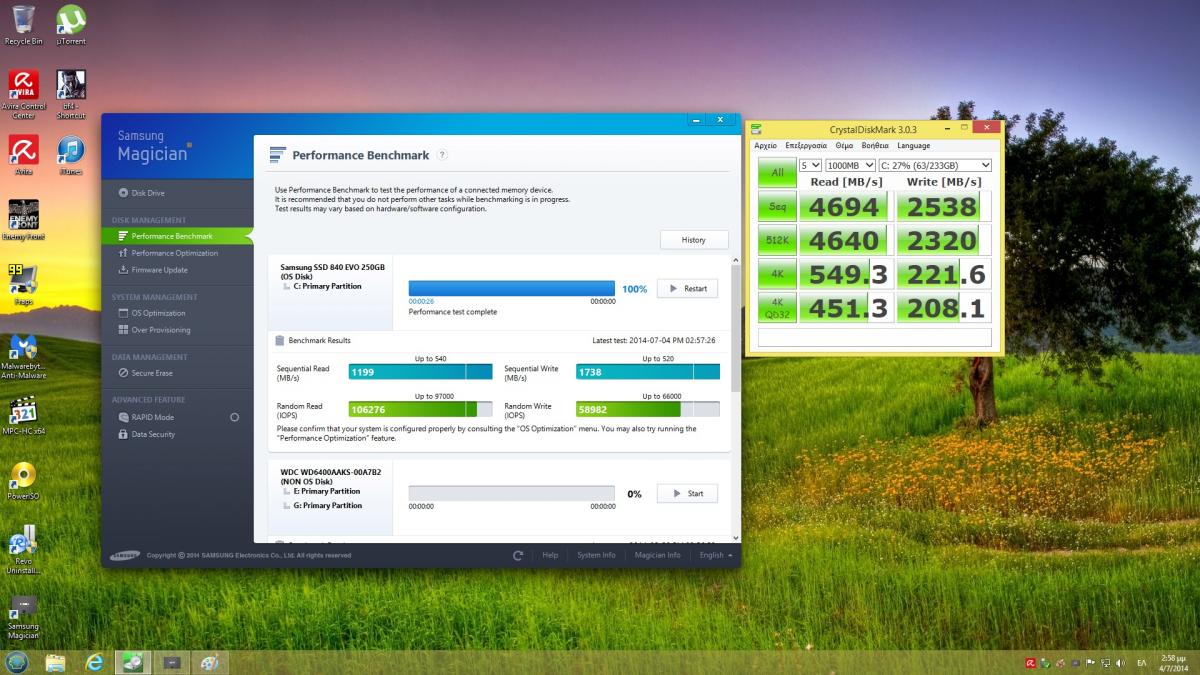1200x675 pixels.
Task: Open the Revo Uninstaller desktop icon
Action: click(23, 548)
